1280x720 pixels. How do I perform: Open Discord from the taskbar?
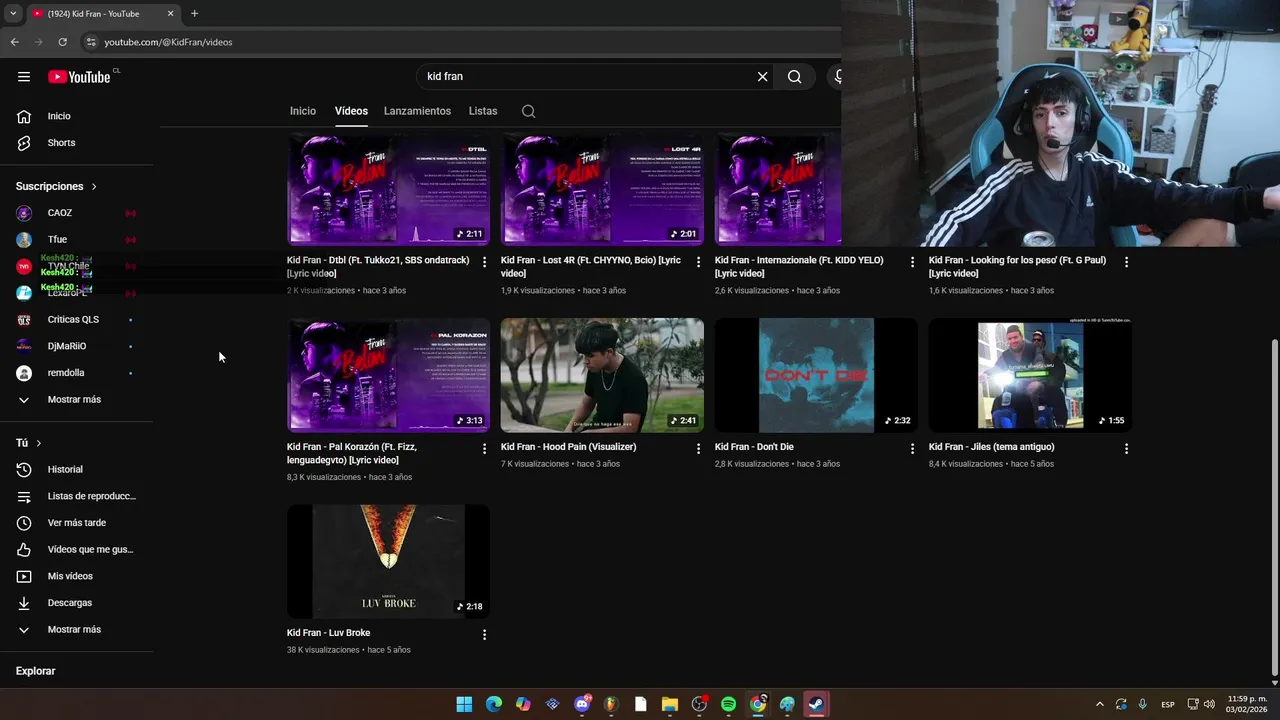pyautogui.click(x=582, y=704)
